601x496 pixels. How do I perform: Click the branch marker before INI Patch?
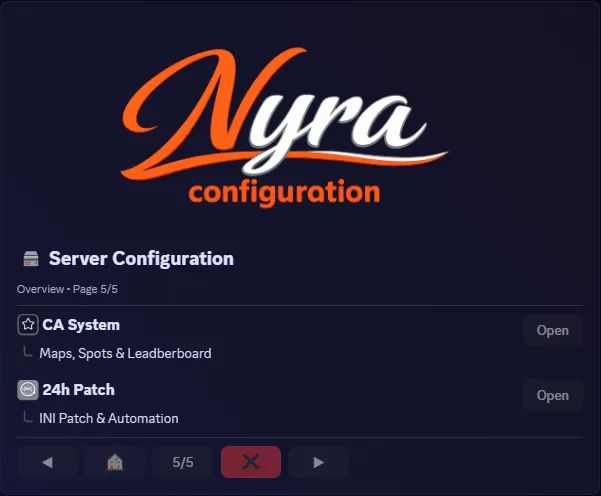[27, 417]
